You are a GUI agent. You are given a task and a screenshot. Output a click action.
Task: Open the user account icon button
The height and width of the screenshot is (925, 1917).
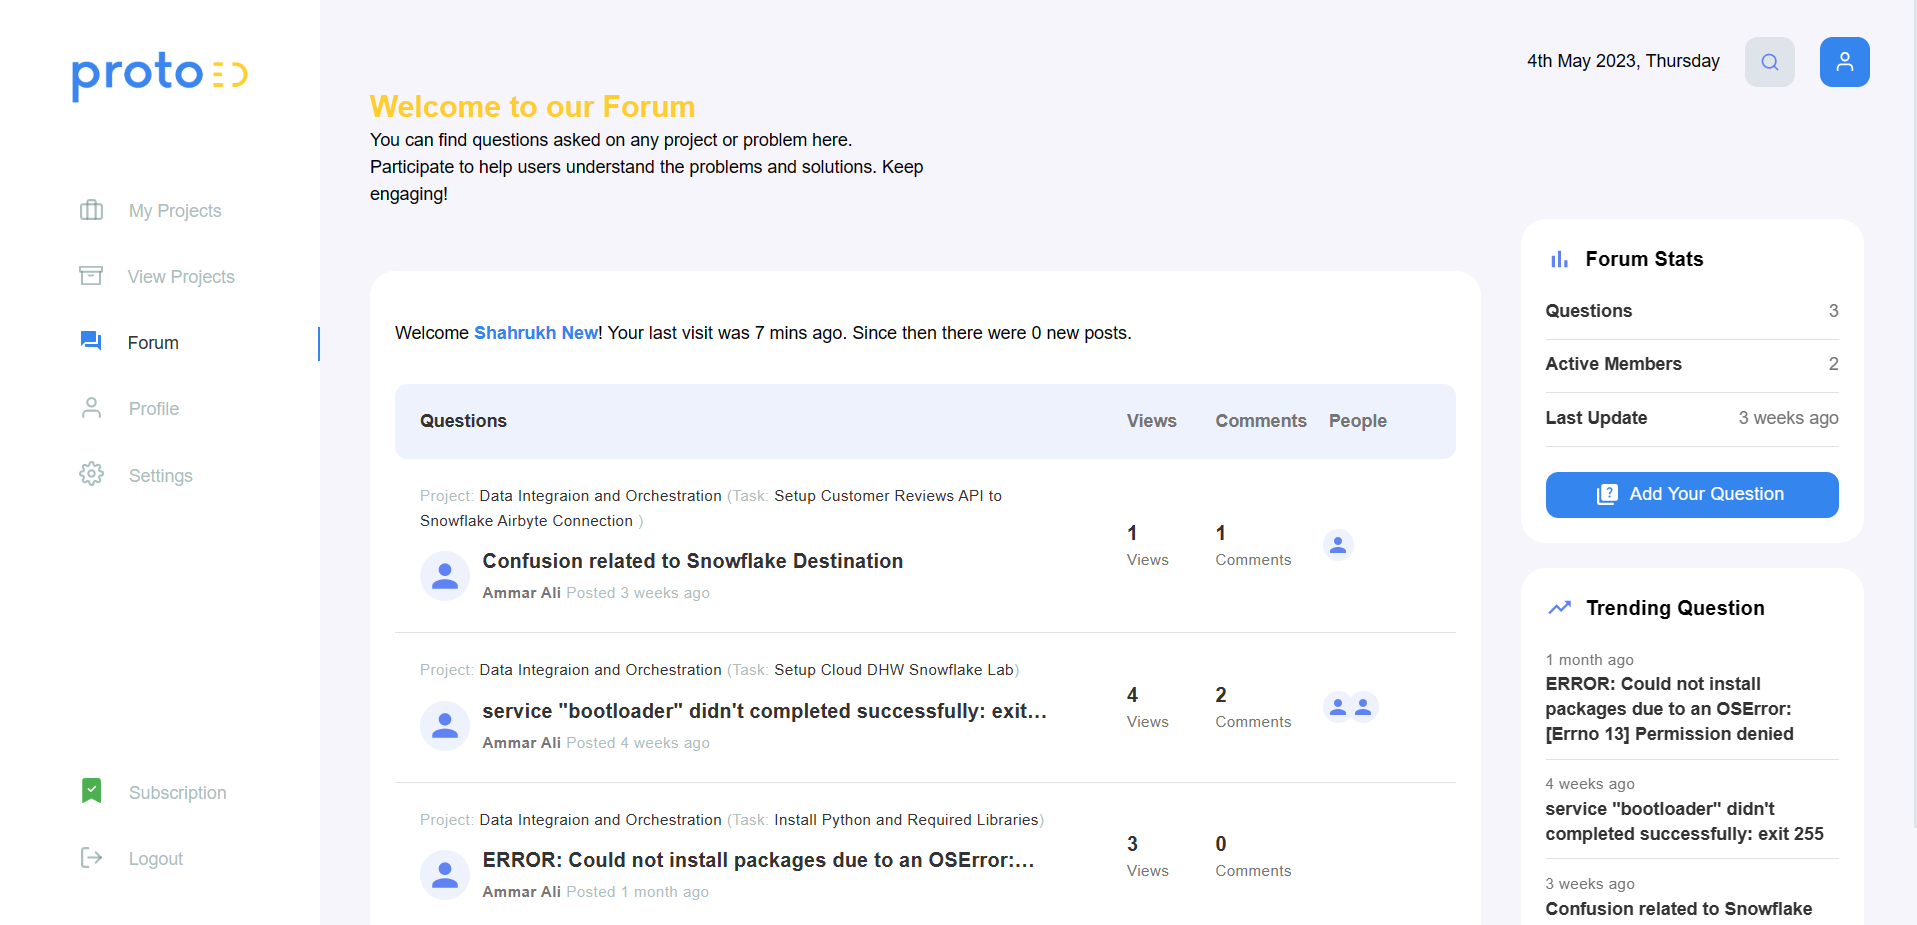pos(1844,62)
